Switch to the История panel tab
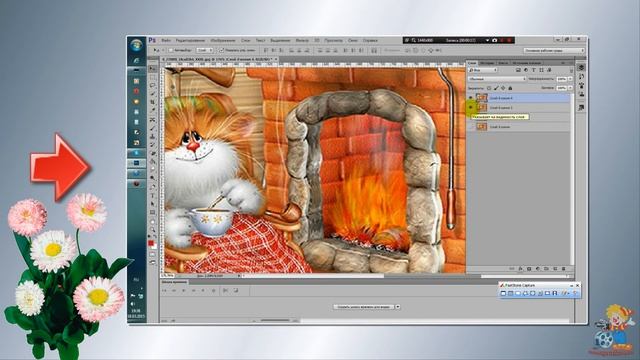Viewport: 640px width, 360px height. (487, 63)
